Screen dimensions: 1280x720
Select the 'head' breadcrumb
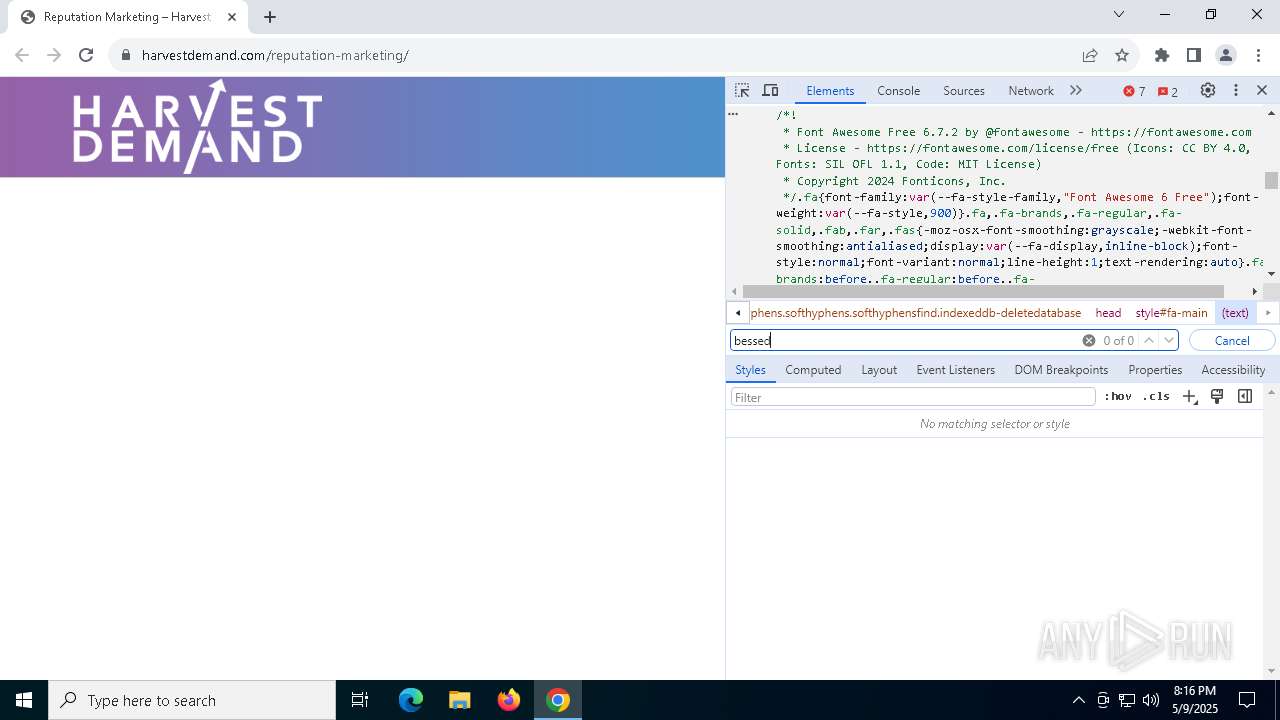tap(1108, 313)
